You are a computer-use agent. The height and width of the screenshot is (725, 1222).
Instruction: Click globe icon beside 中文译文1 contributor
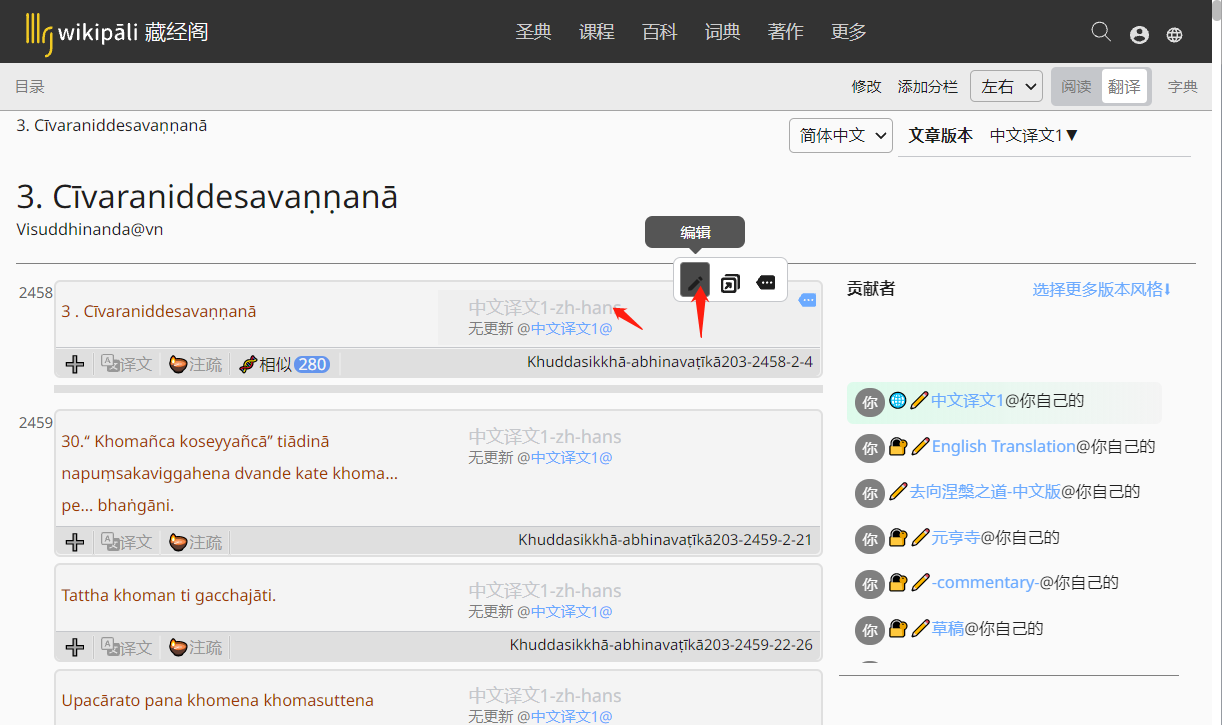(898, 401)
